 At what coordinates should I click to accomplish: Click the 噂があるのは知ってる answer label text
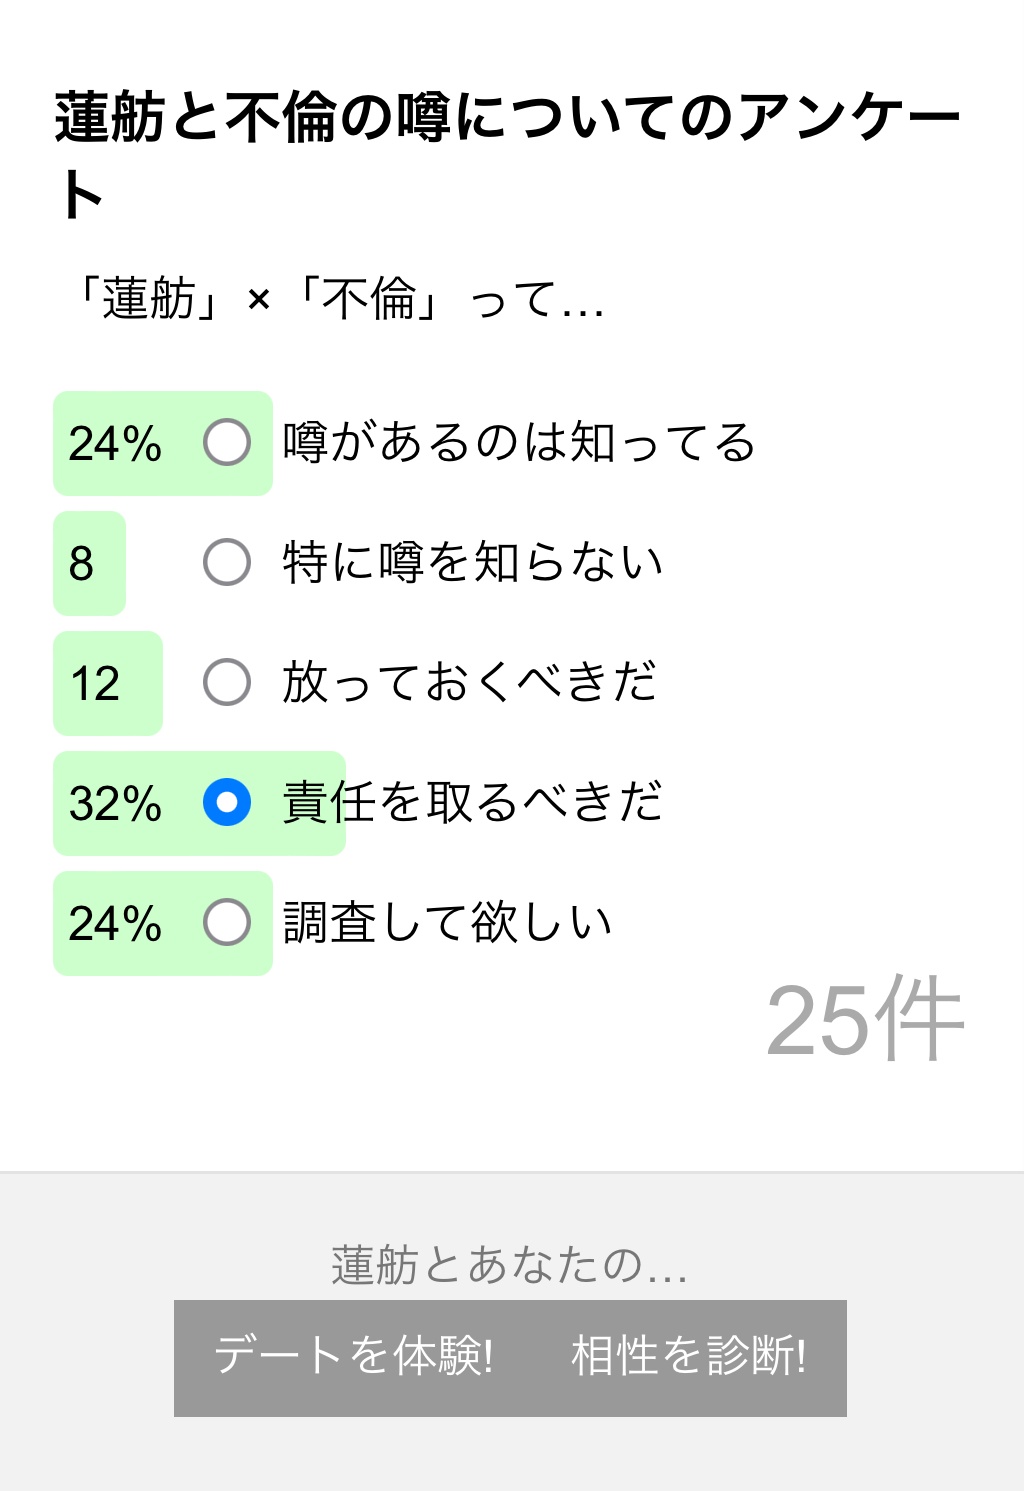pyautogui.click(x=518, y=443)
